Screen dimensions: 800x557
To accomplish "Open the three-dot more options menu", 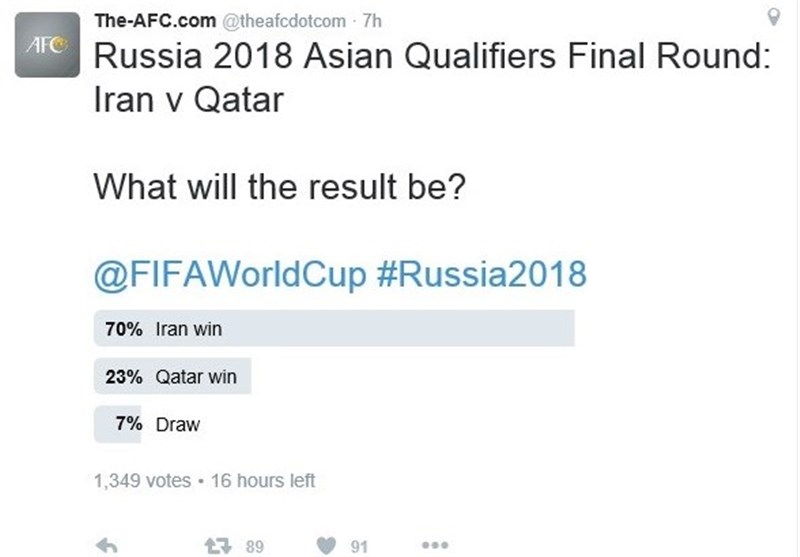I will pyautogui.click(x=435, y=546).
